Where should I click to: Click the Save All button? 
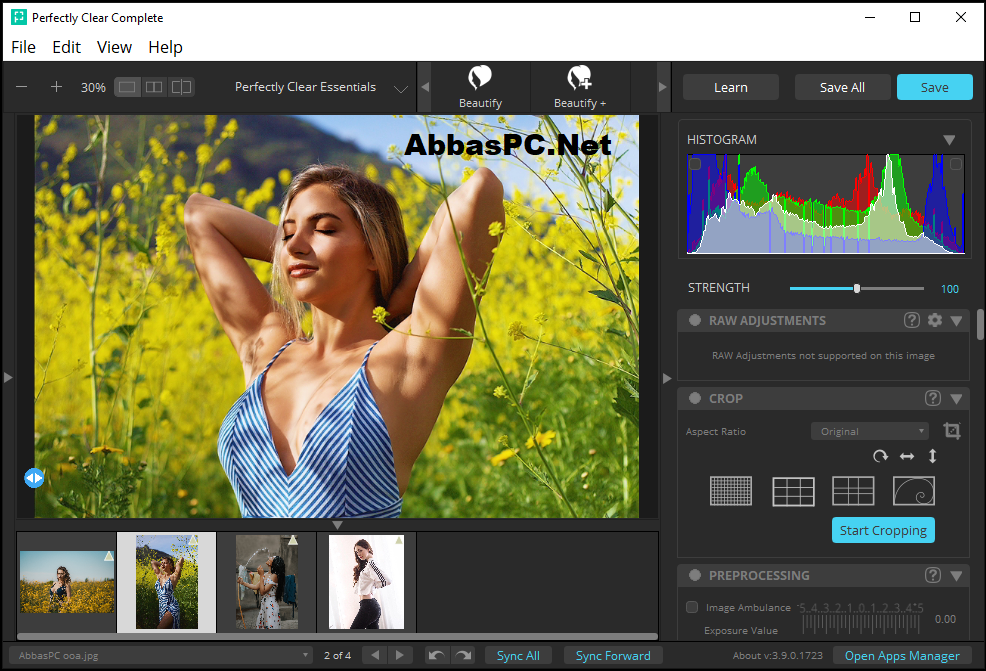842,87
